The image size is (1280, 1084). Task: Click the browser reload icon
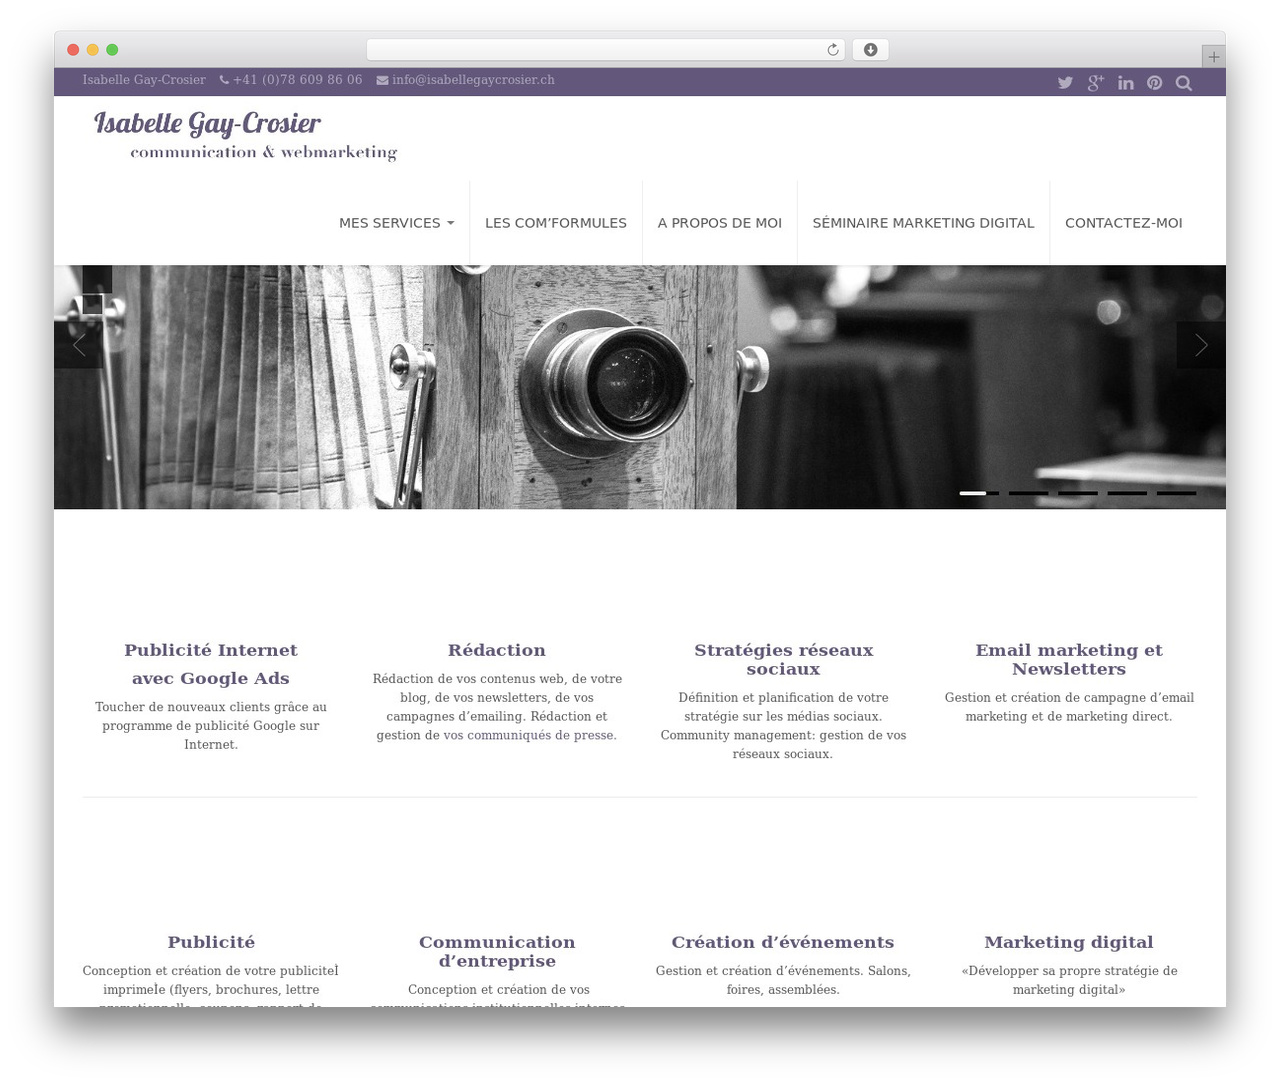(x=833, y=50)
